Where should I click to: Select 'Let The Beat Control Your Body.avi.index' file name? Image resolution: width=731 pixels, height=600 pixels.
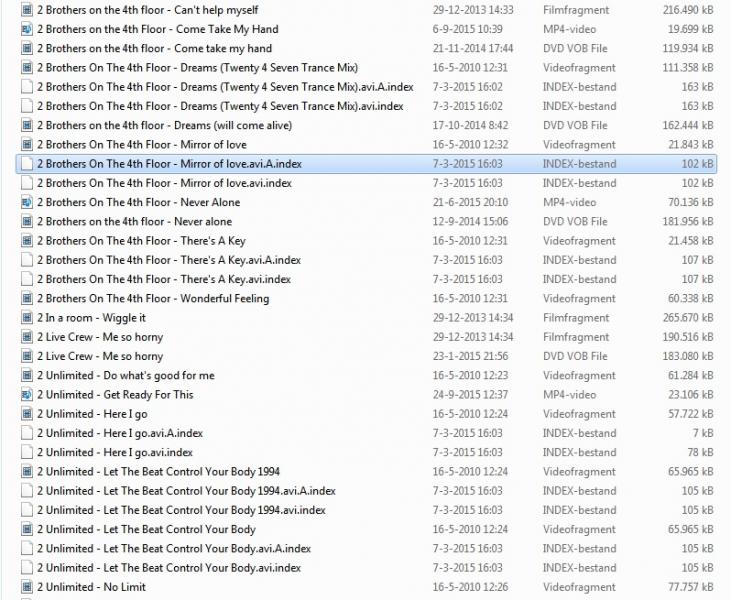[169, 568]
